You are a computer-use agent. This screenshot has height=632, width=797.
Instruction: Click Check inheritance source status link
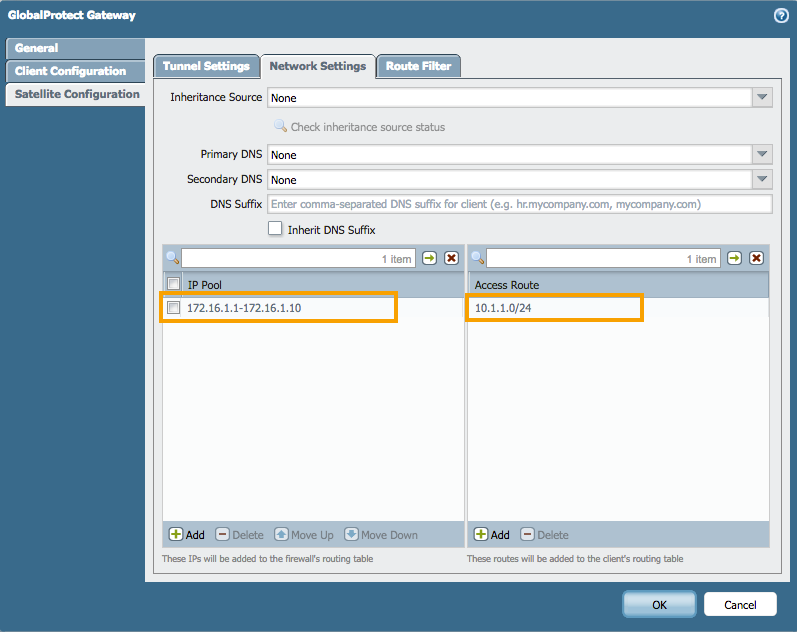point(367,127)
